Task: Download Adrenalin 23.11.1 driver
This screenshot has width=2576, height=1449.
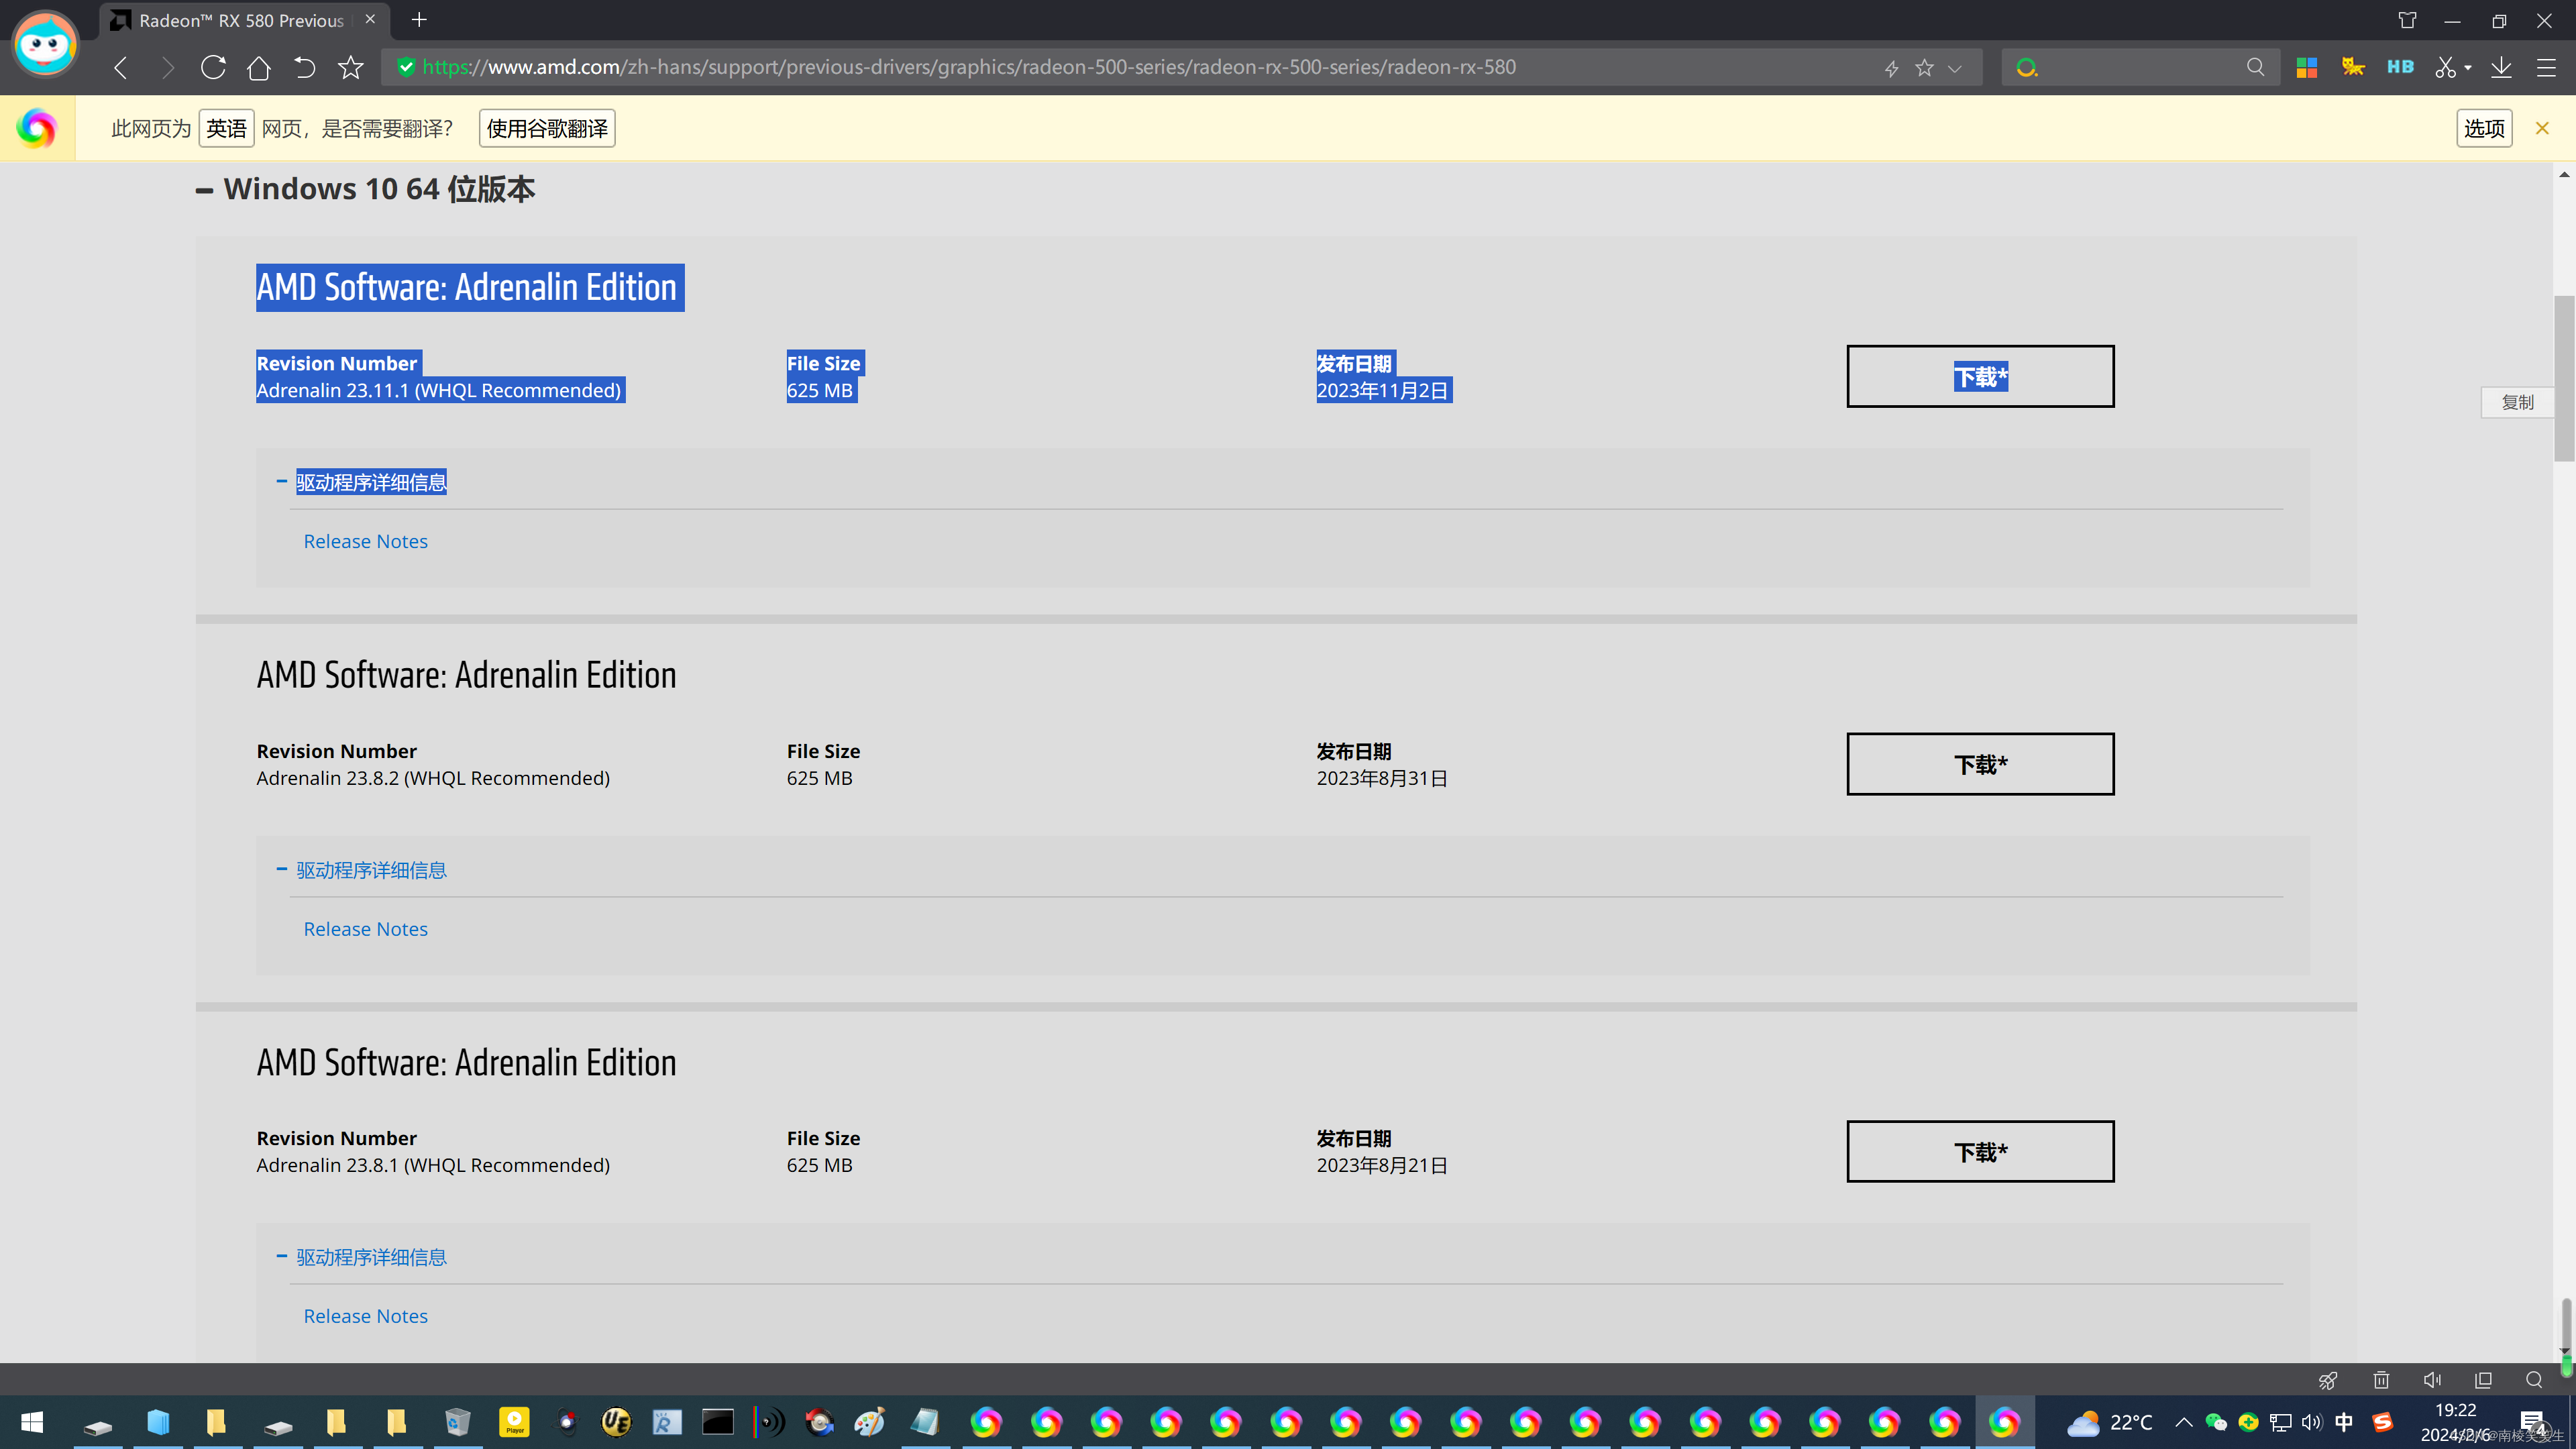Action: [1979, 376]
